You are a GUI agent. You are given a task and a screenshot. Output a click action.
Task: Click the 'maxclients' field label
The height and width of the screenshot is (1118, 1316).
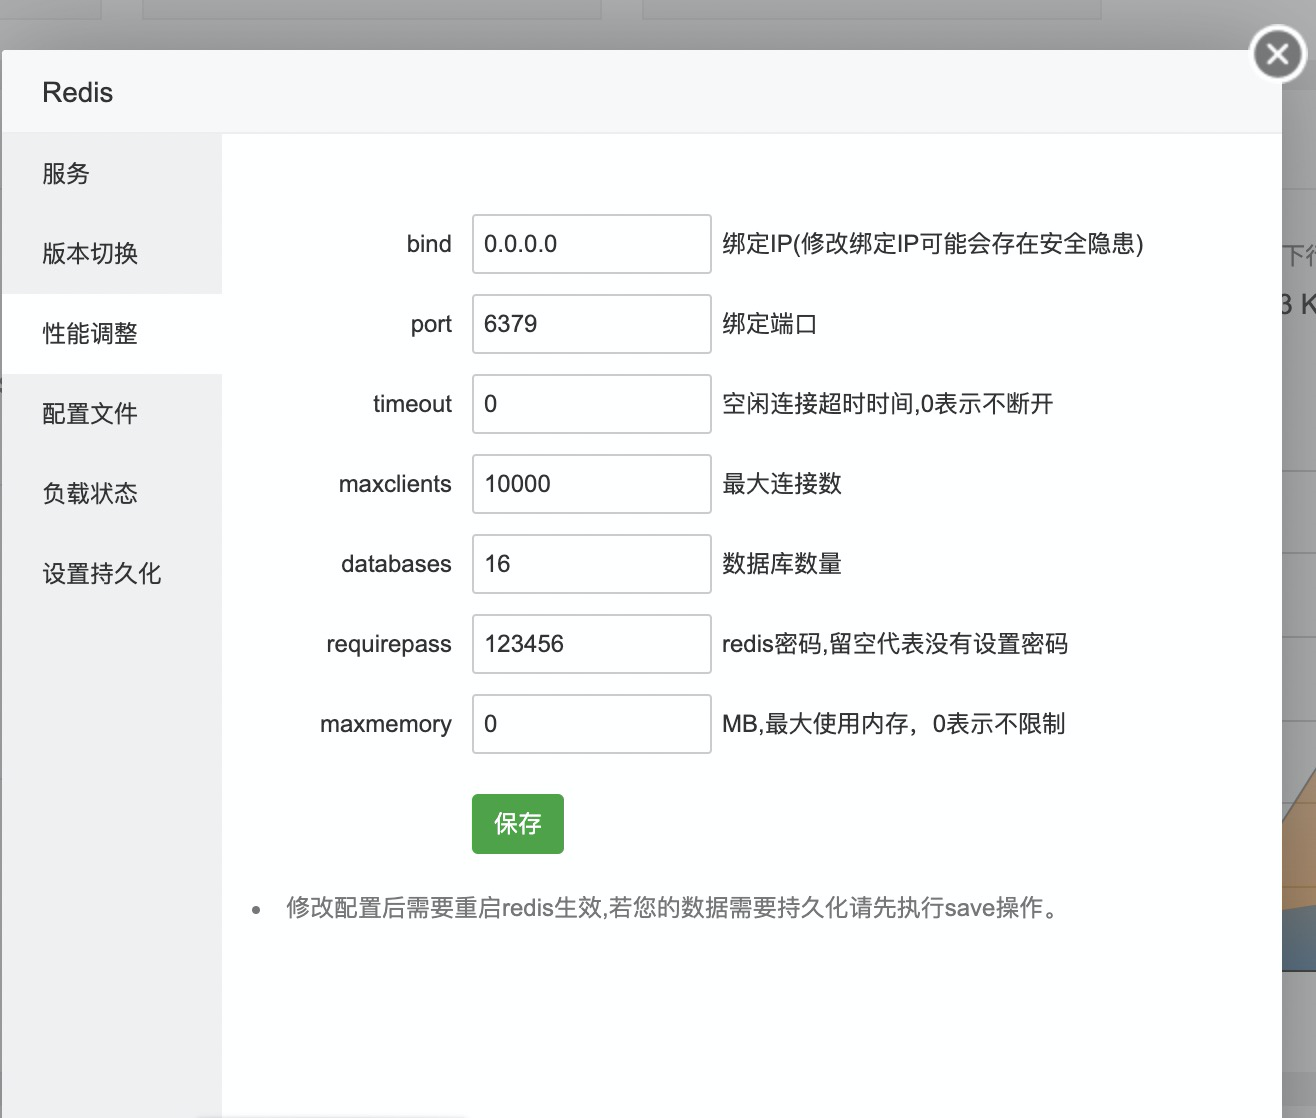395,484
